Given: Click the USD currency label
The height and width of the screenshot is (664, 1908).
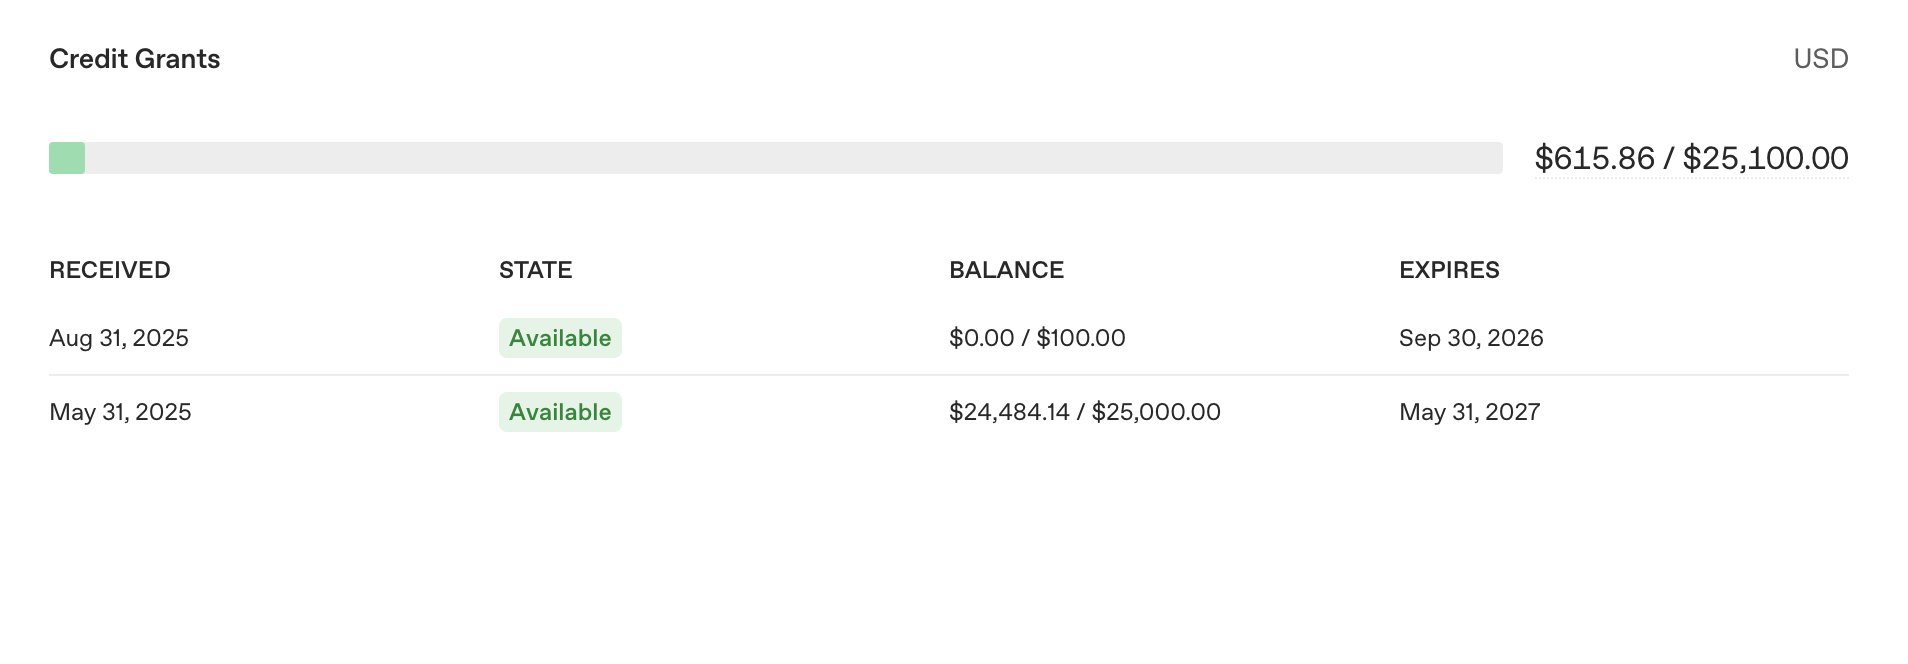Looking at the screenshot, I should 1820,59.
